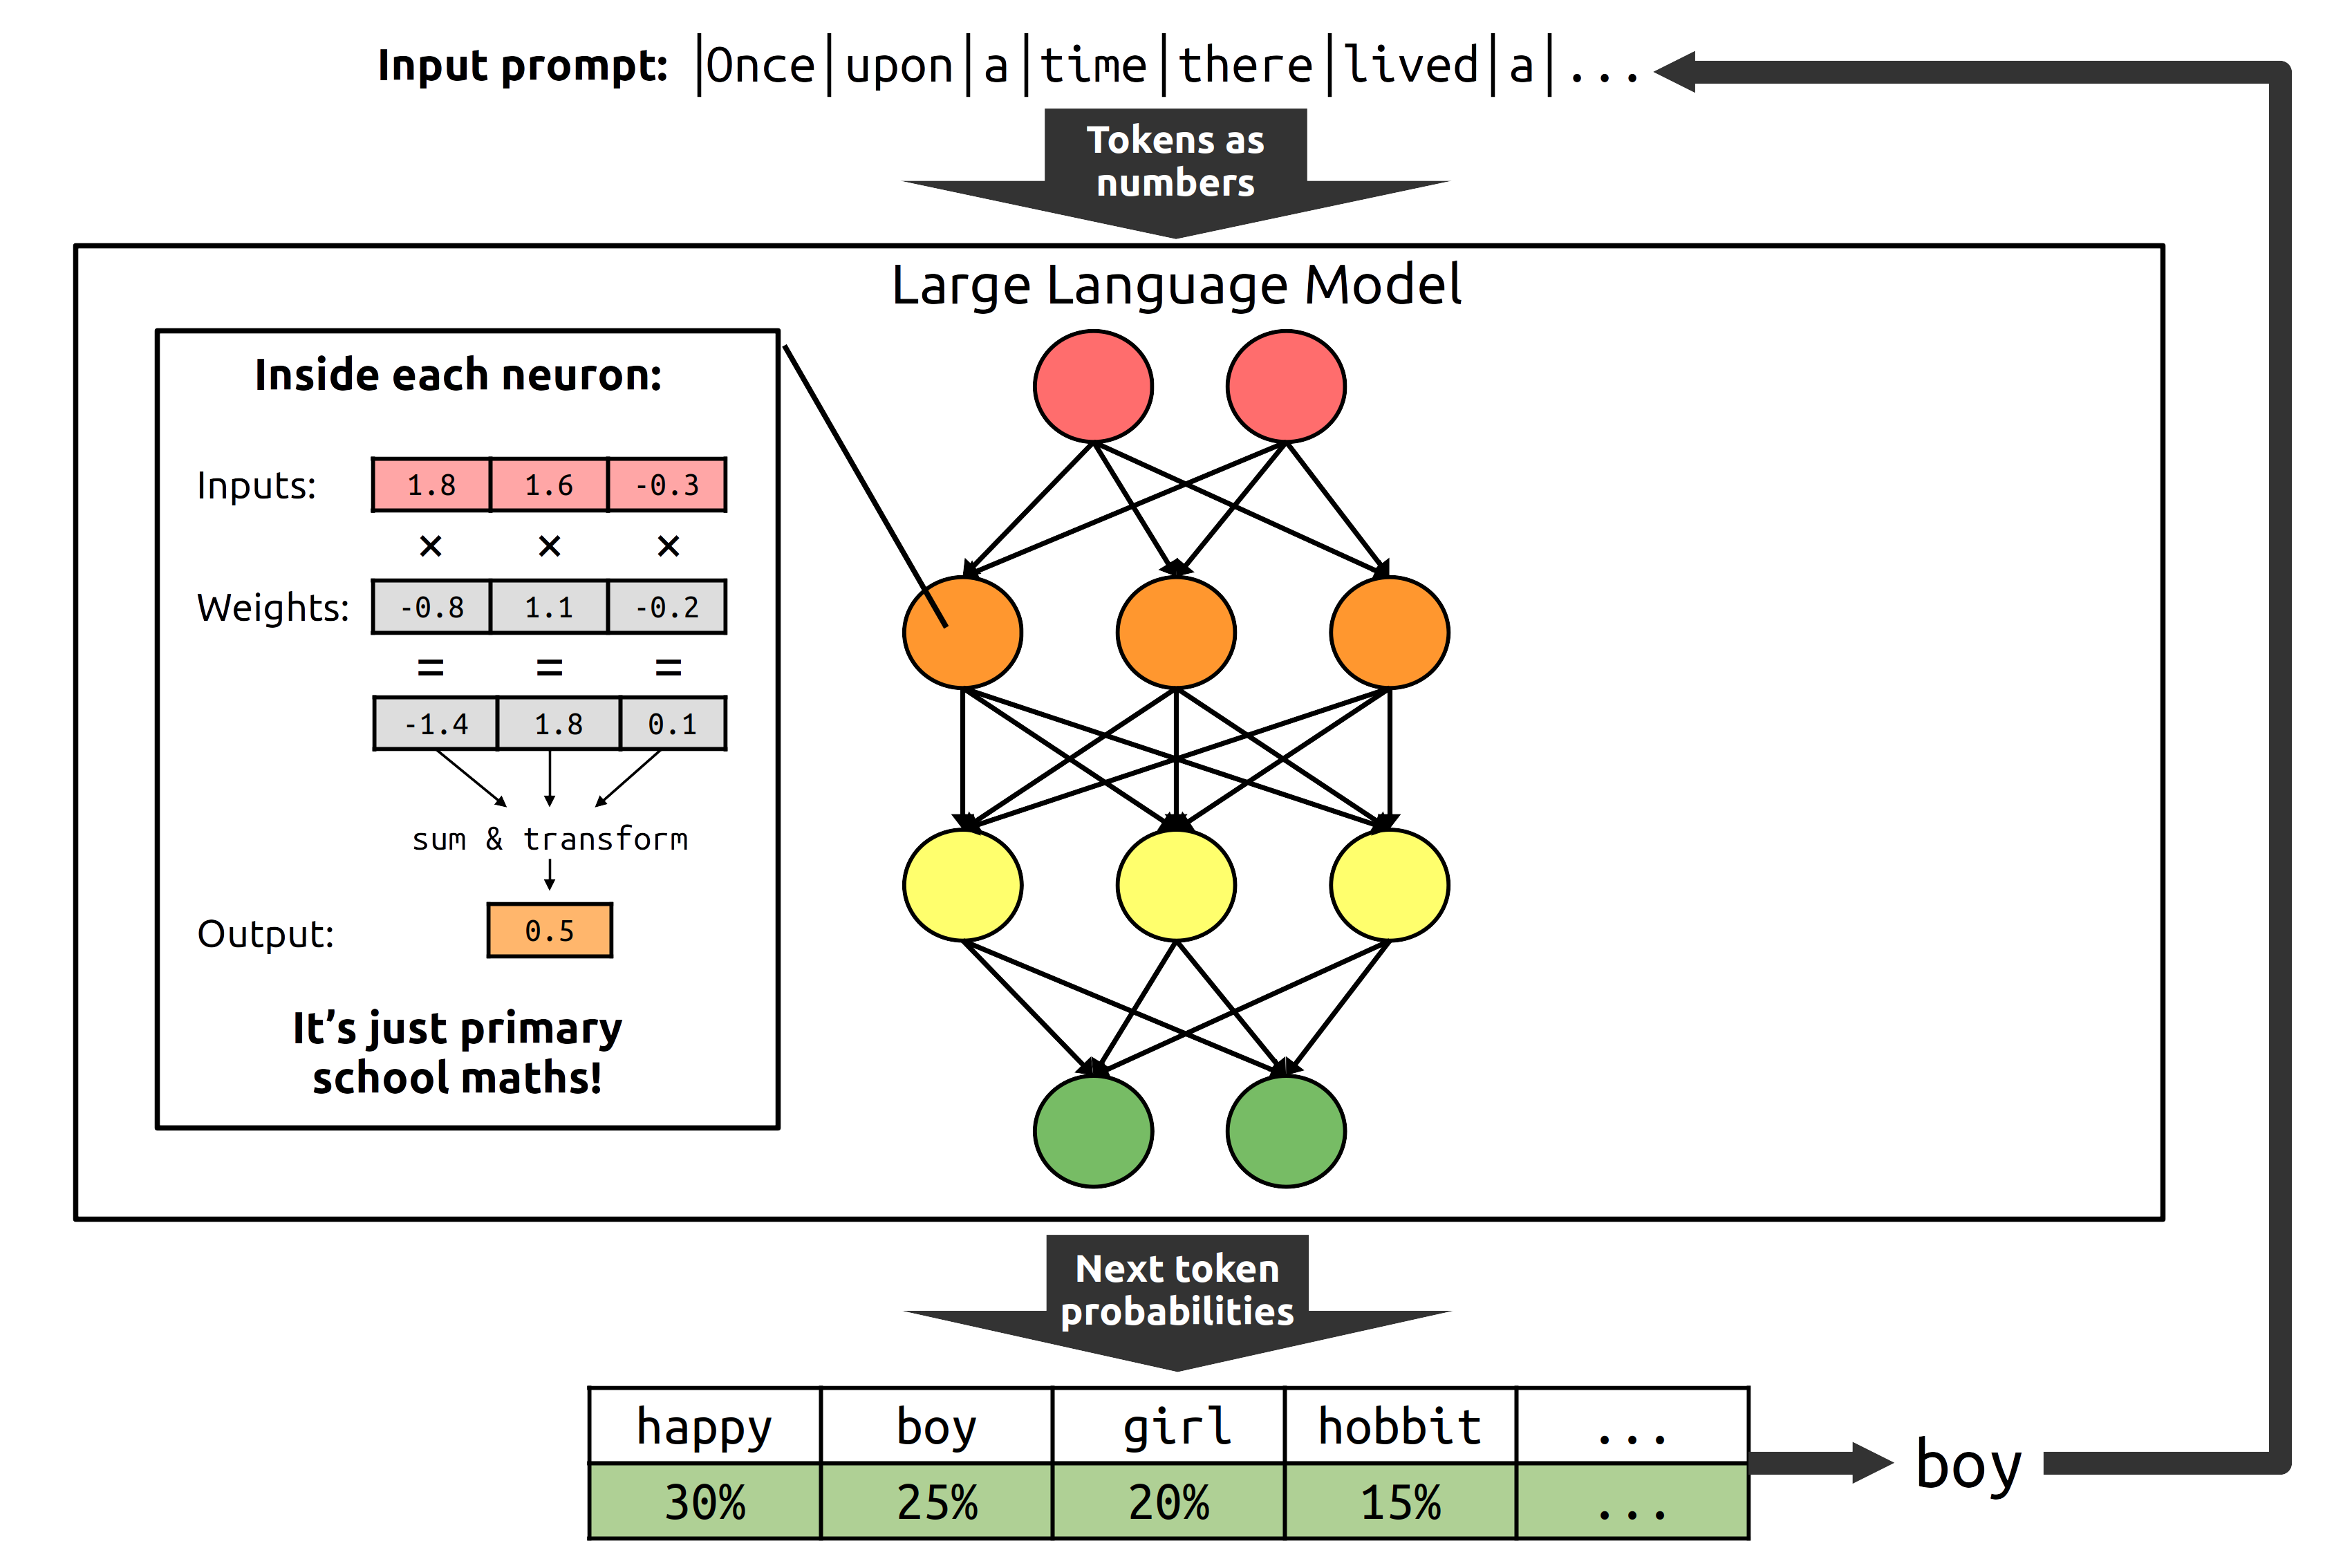Click the 'lived' token in the prompt
This screenshot has width=2352, height=1568.
pos(1411,66)
